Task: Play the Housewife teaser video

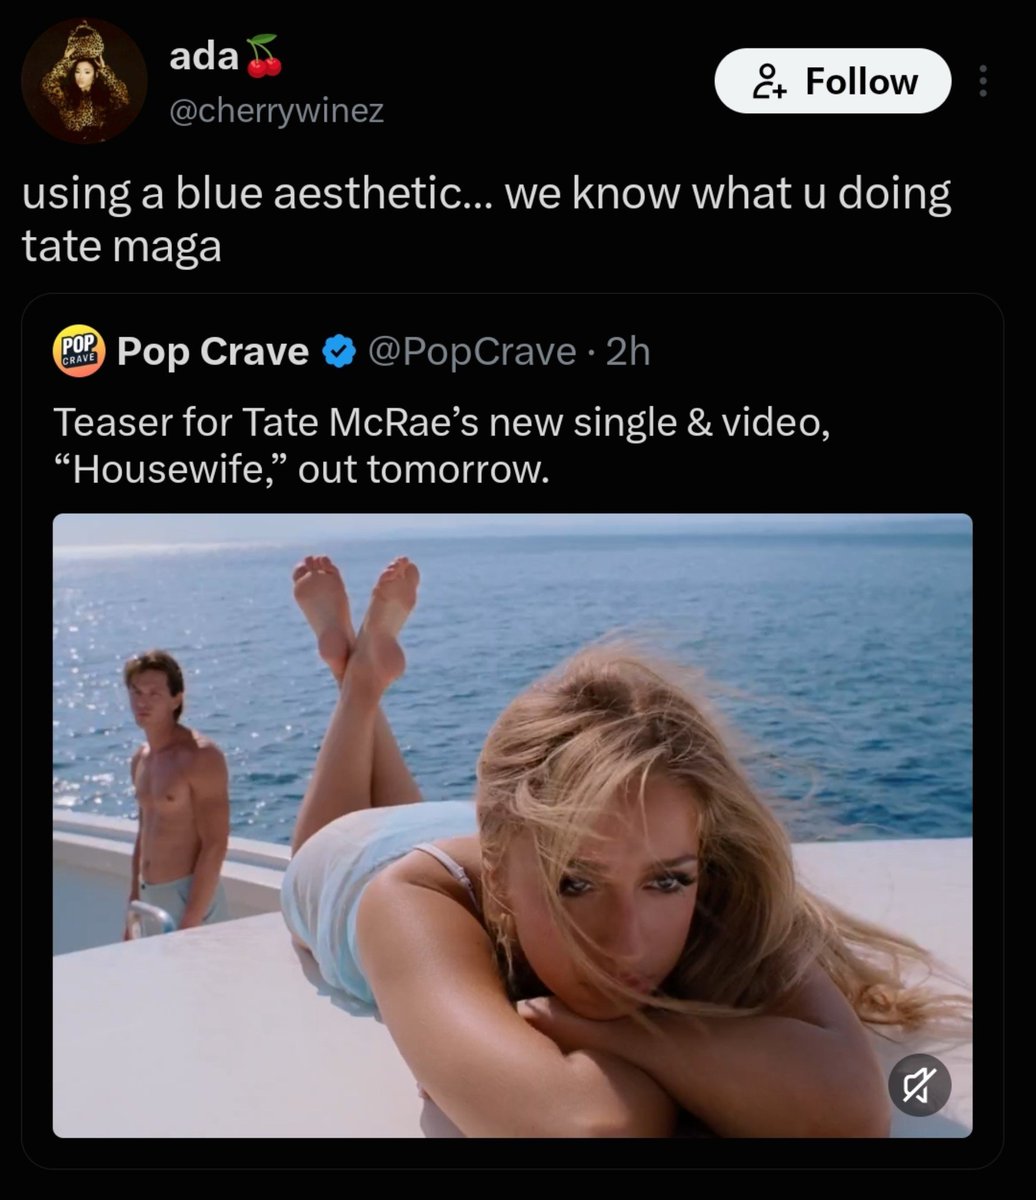Action: [x=512, y=825]
